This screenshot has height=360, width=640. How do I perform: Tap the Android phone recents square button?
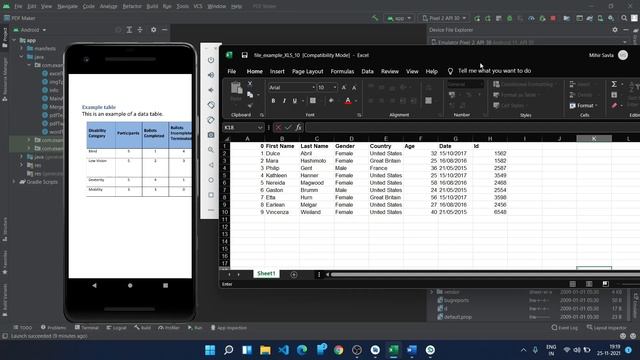click(x=165, y=285)
